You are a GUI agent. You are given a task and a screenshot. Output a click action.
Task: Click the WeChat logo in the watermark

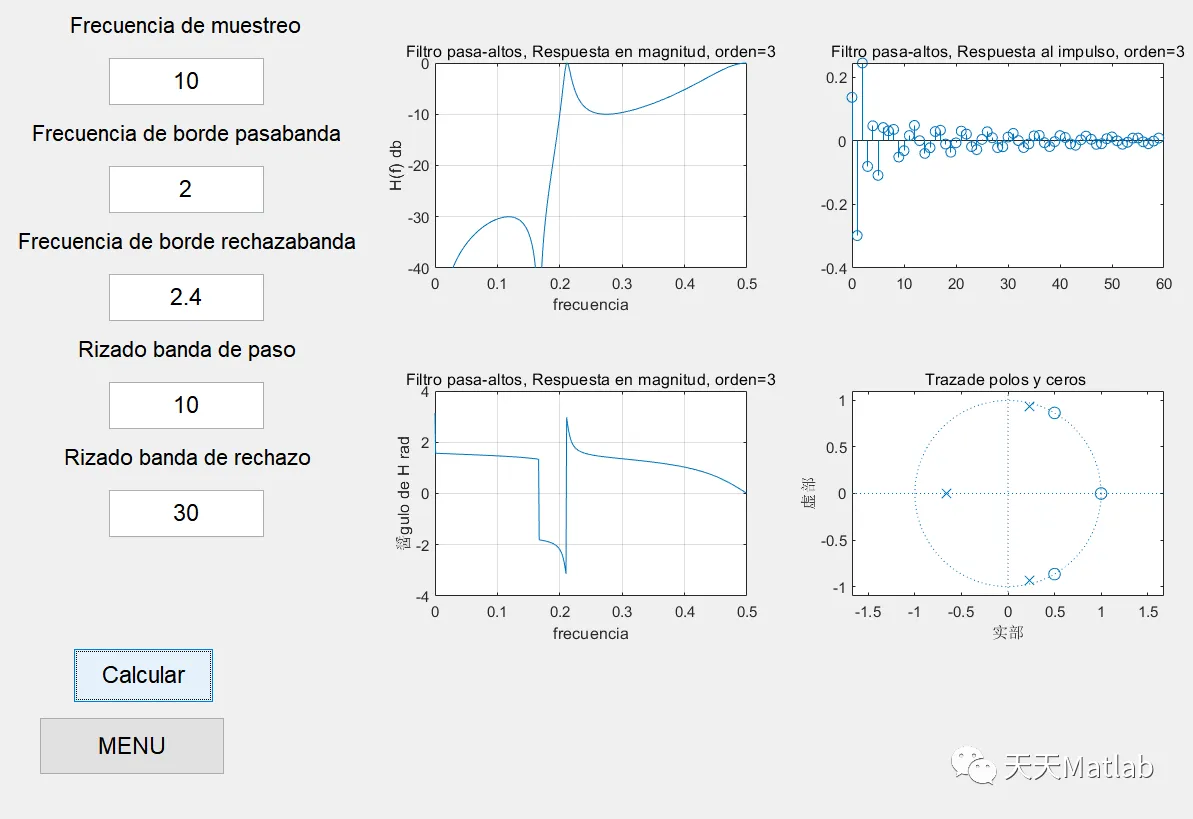(x=973, y=767)
